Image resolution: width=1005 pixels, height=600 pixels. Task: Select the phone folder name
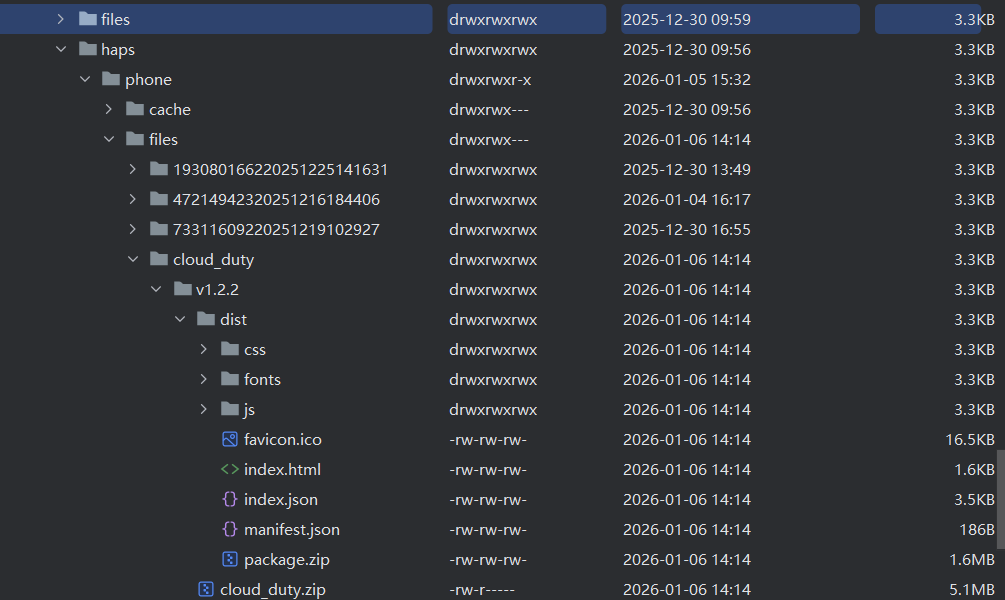tap(148, 79)
